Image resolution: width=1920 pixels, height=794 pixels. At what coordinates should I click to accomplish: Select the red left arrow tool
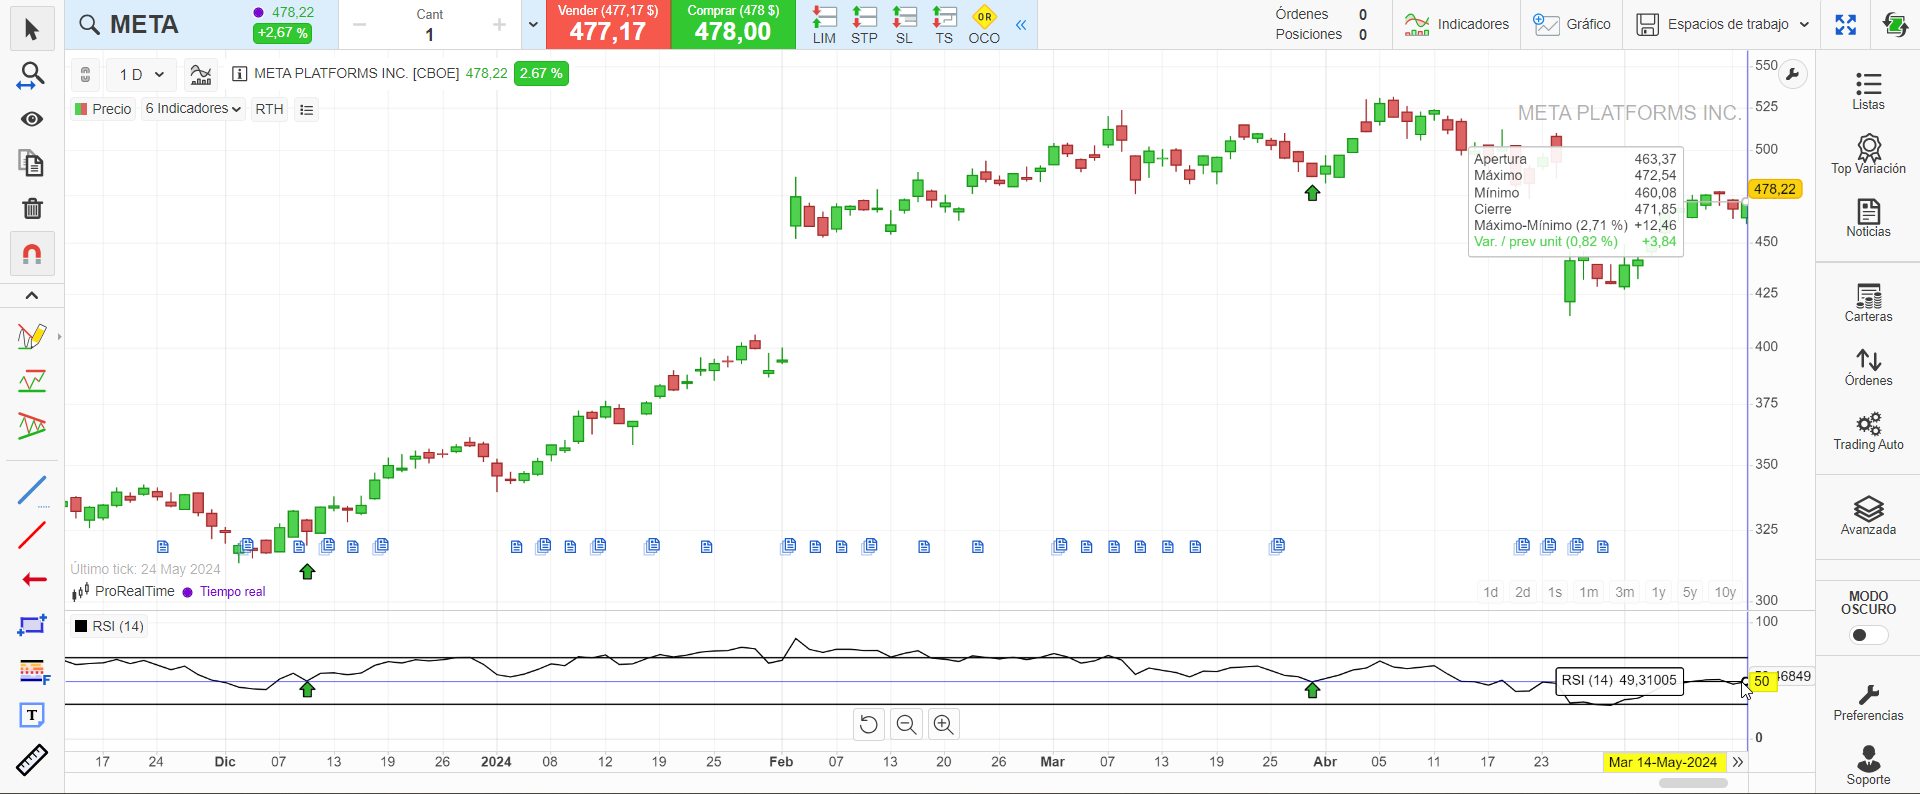tap(33, 579)
